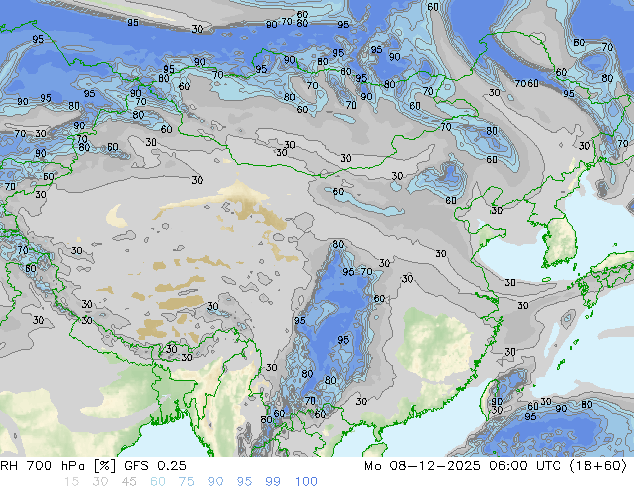Click the 'RH 700 hPa [%]' title text

pos(58,466)
